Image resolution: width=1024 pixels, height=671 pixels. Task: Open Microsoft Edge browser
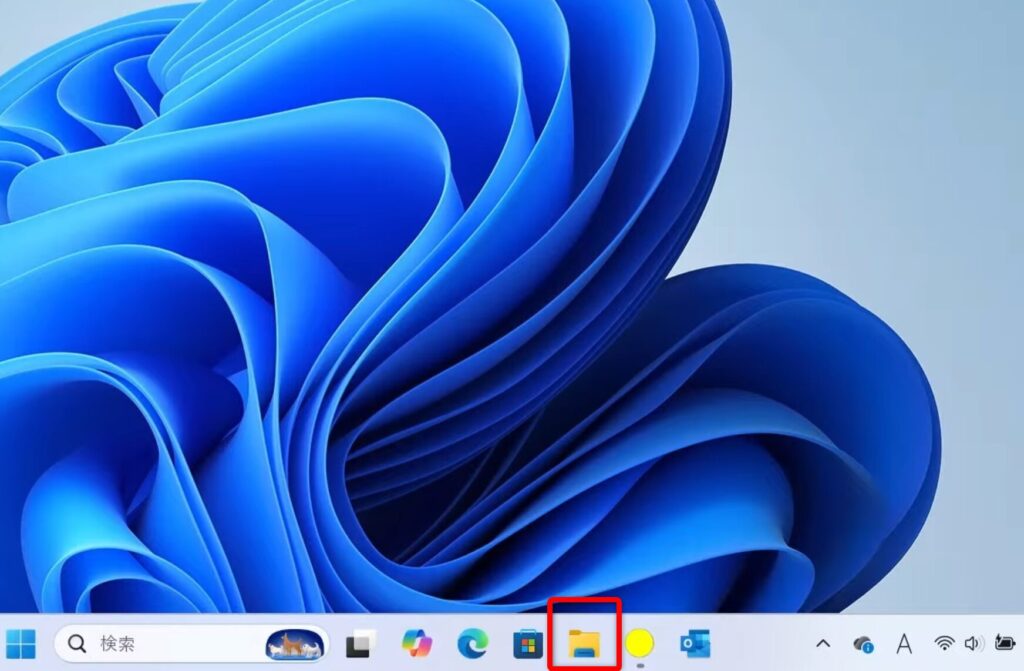(x=472, y=643)
